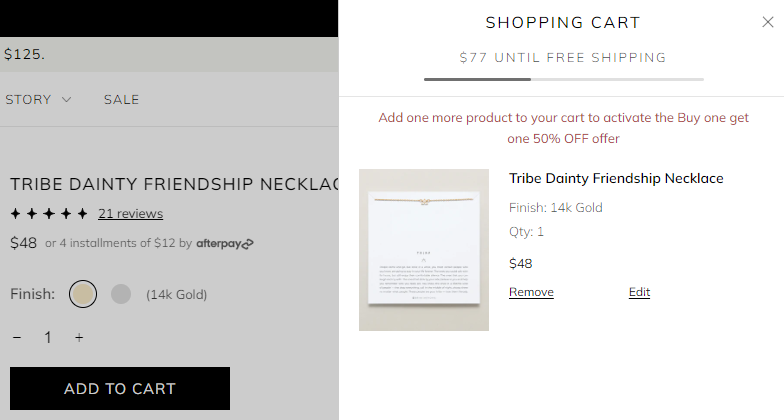
Task: Open the 21 reviews link
Action: (x=130, y=214)
